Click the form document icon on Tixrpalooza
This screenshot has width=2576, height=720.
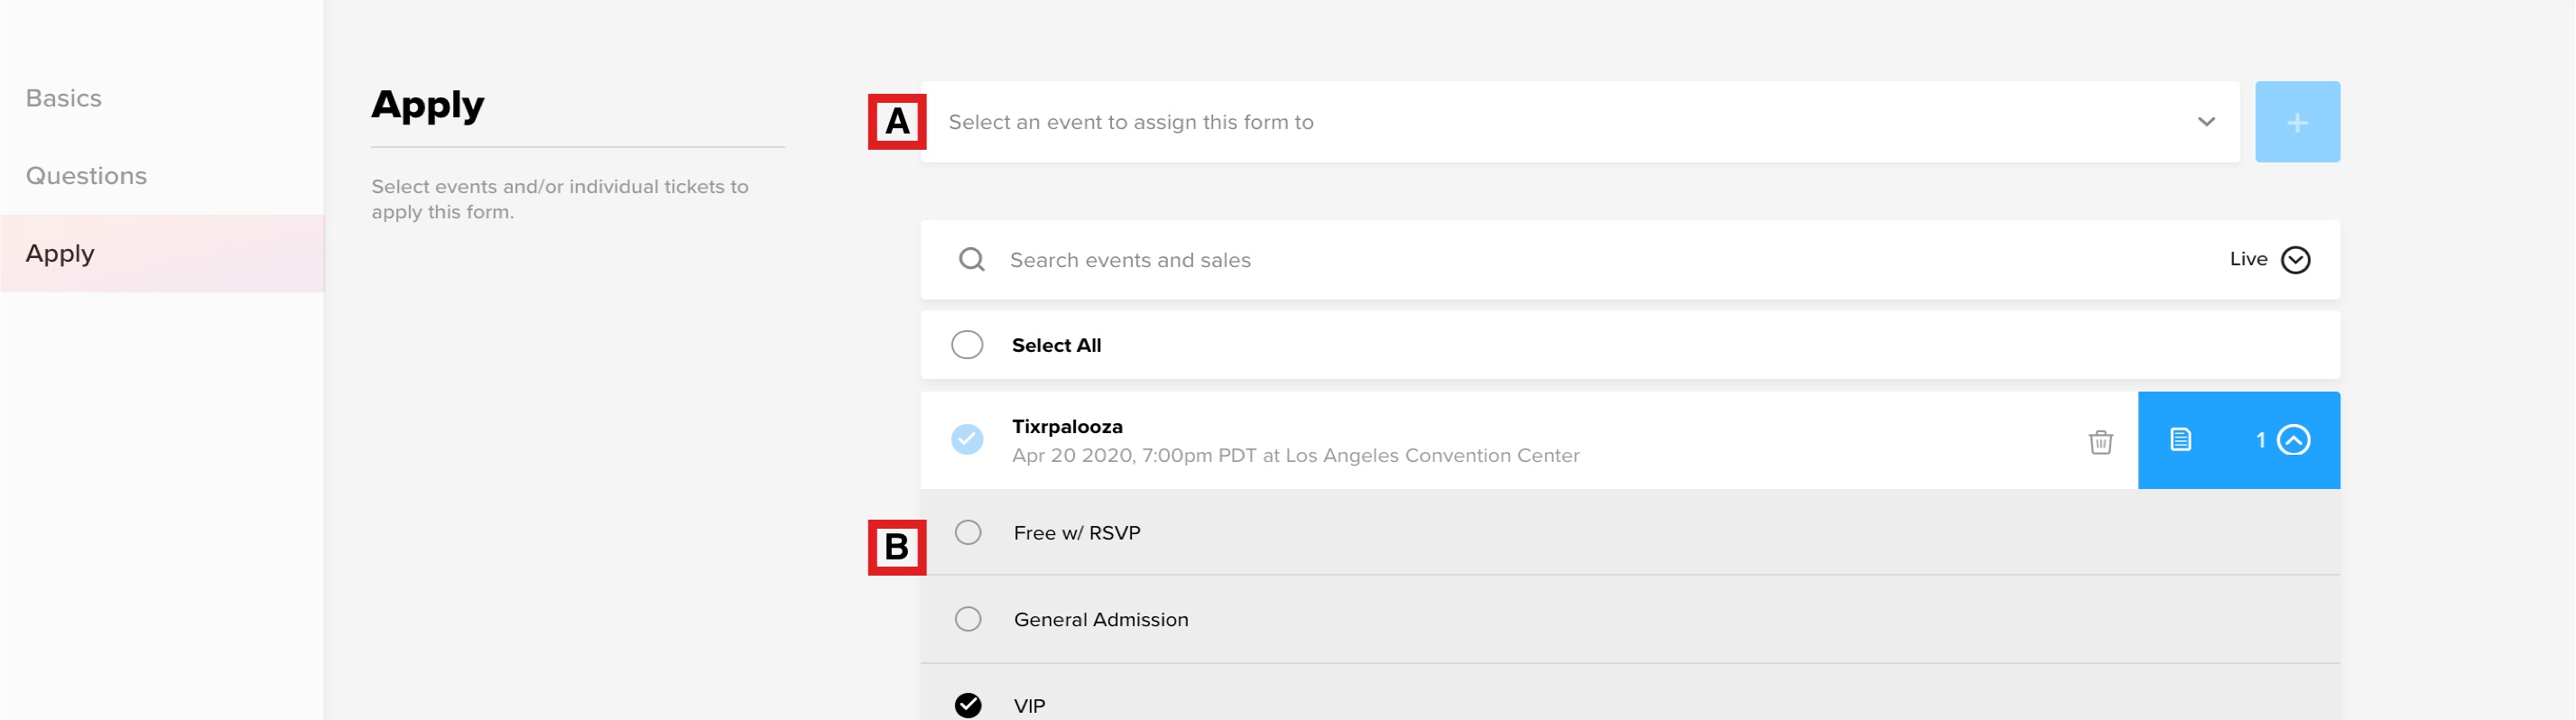(x=2180, y=440)
